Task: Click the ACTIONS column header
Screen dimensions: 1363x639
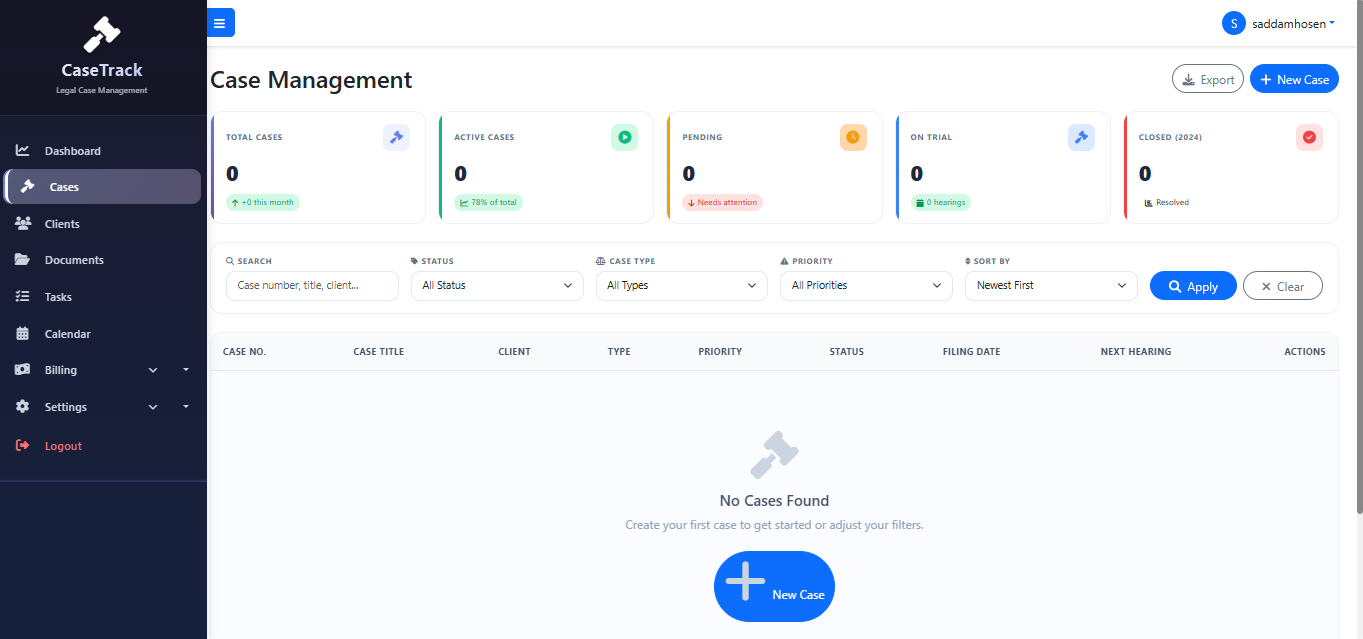Action: (1305, 352)
